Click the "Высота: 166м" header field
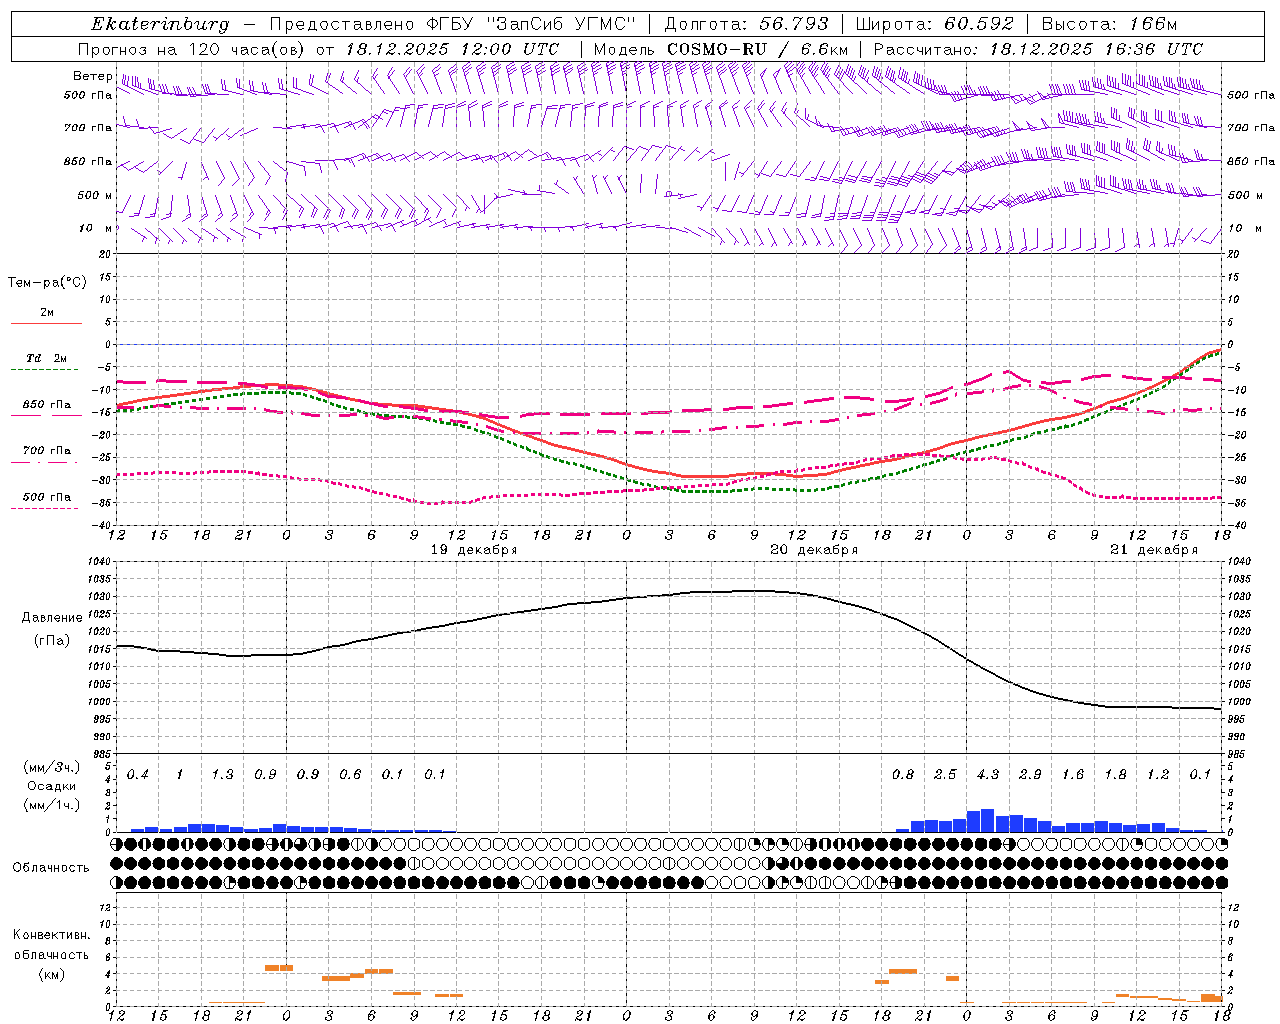 (x=1109, y=24)
